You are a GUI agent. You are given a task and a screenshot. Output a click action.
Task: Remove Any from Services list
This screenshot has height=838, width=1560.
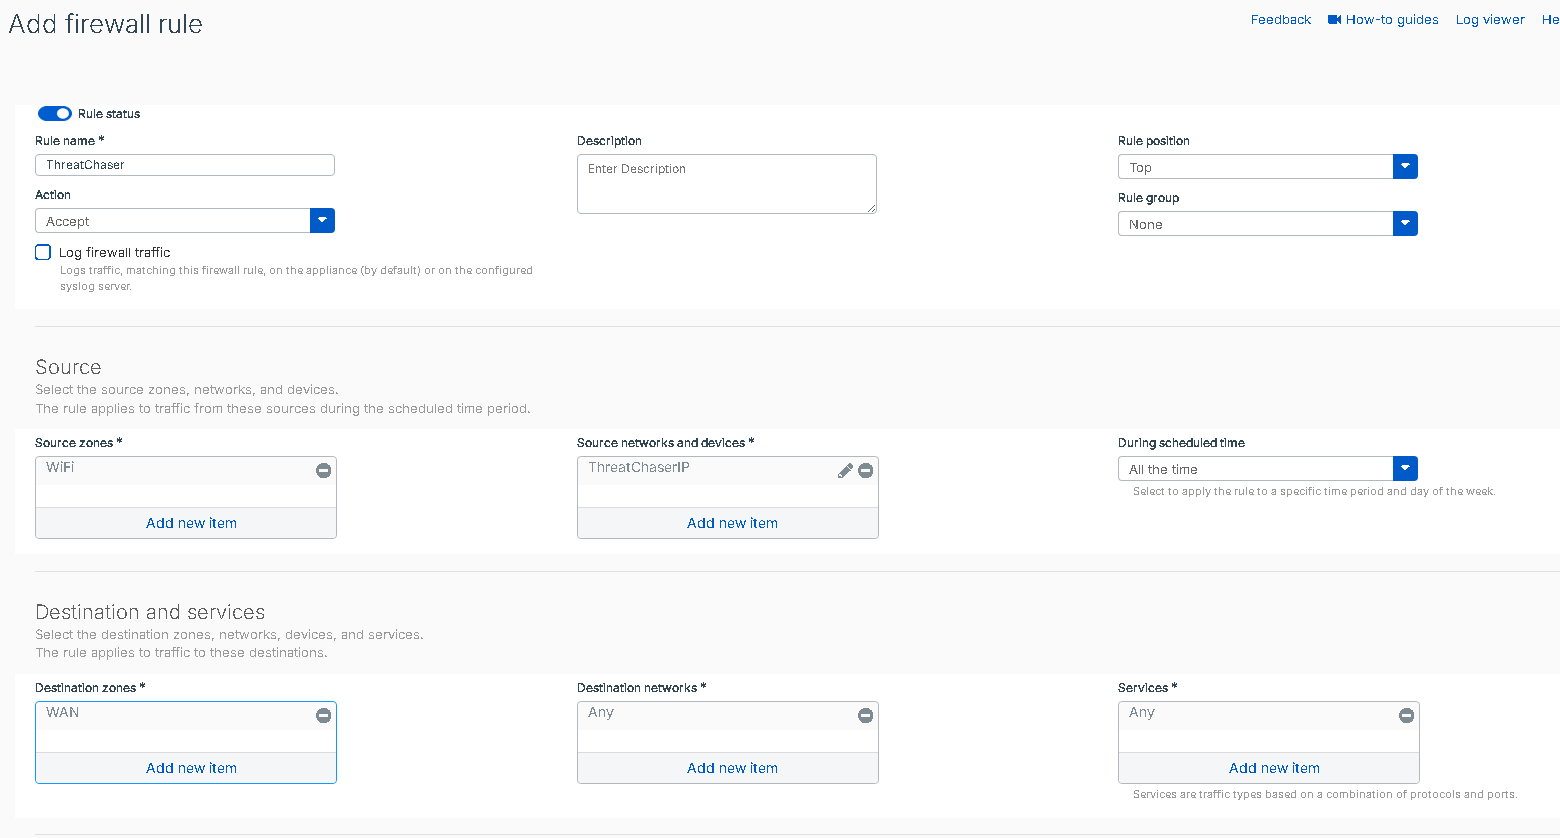click(x=1406, y=715)
